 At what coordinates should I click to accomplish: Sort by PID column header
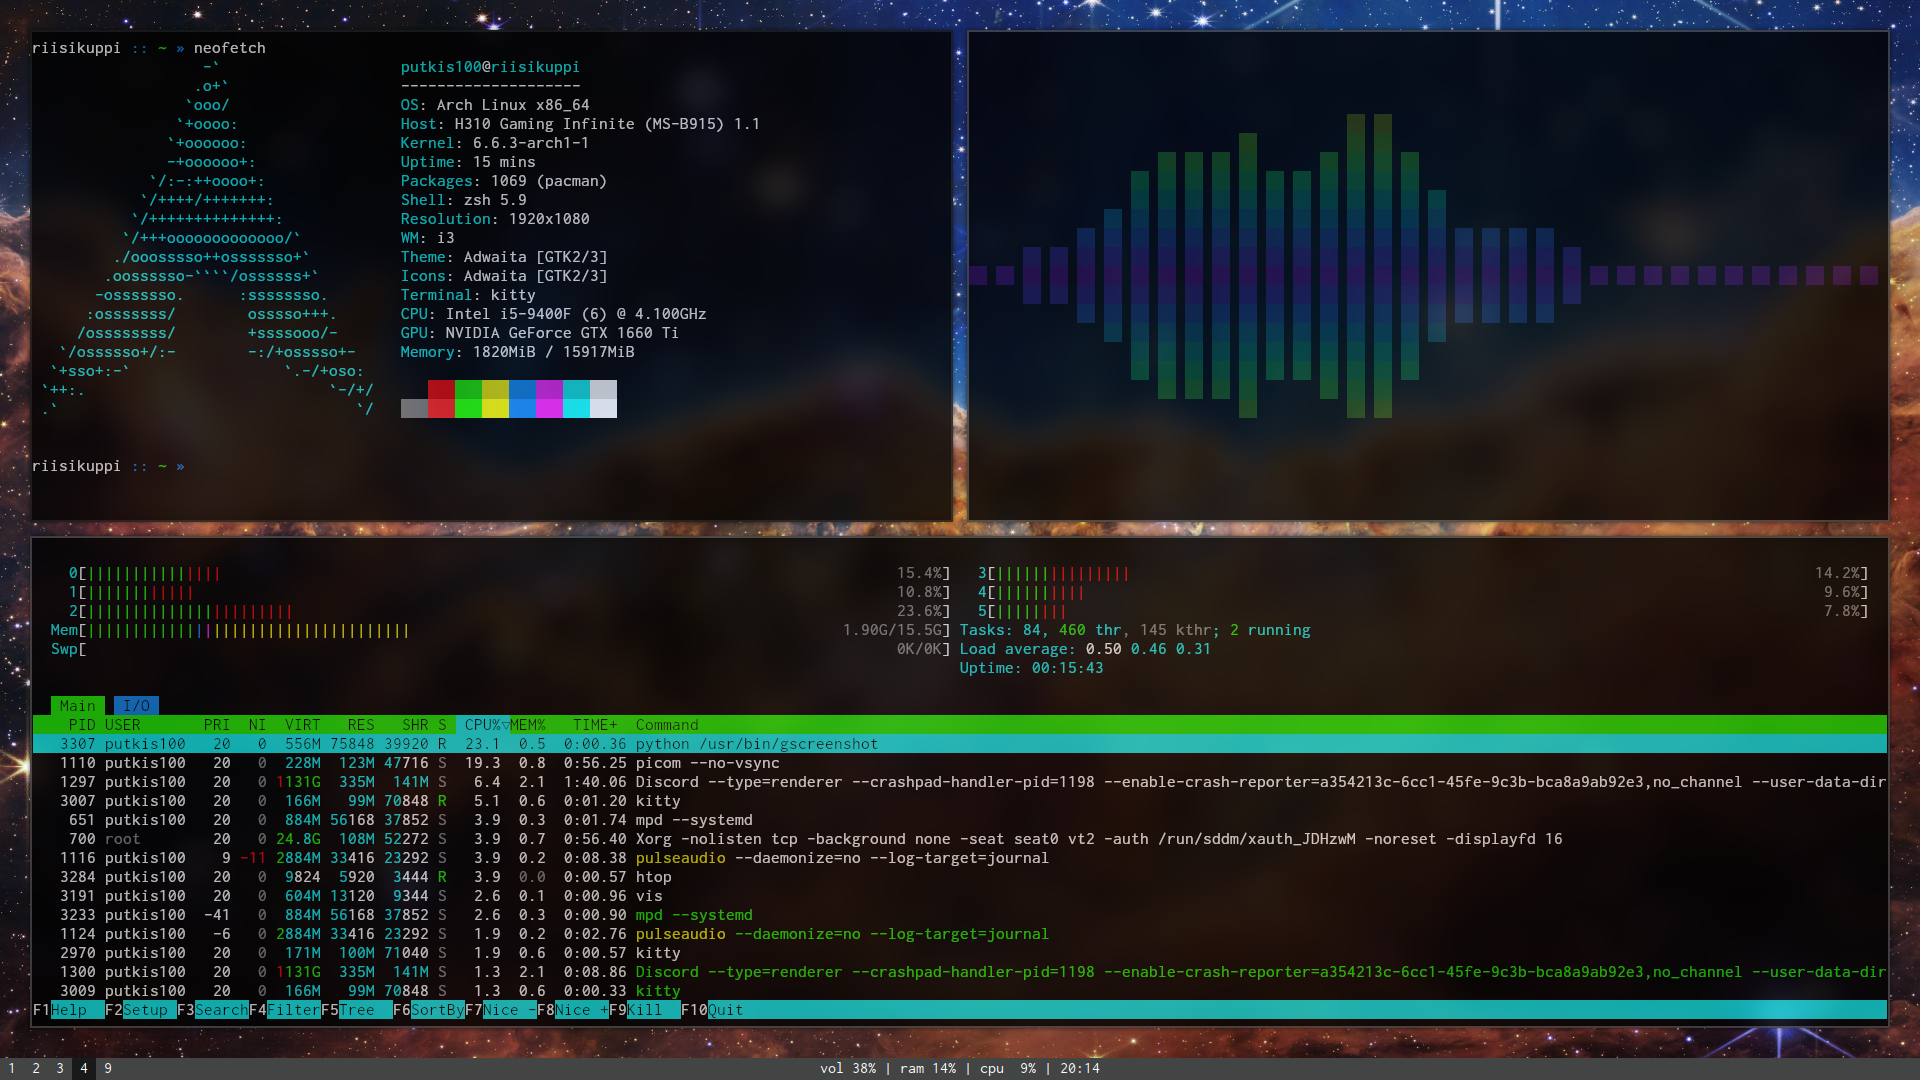point(82,725)
